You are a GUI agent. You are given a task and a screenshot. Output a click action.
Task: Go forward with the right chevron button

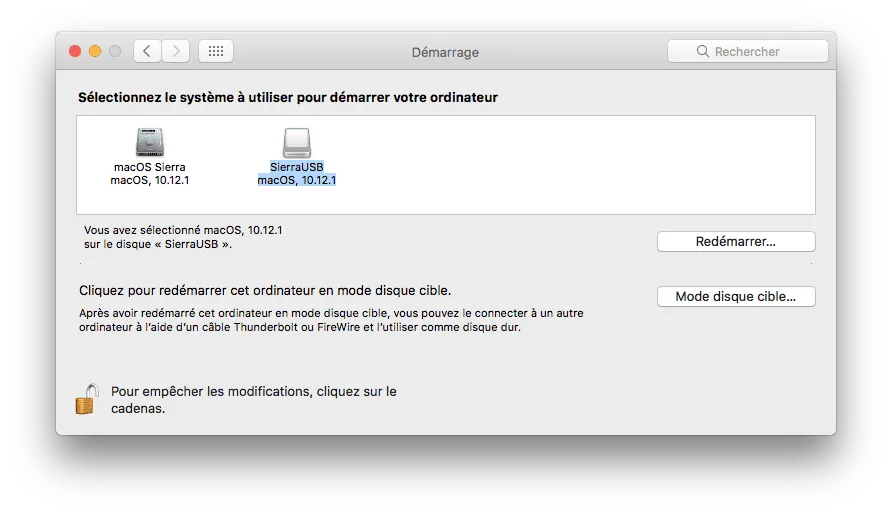(176, 51)
